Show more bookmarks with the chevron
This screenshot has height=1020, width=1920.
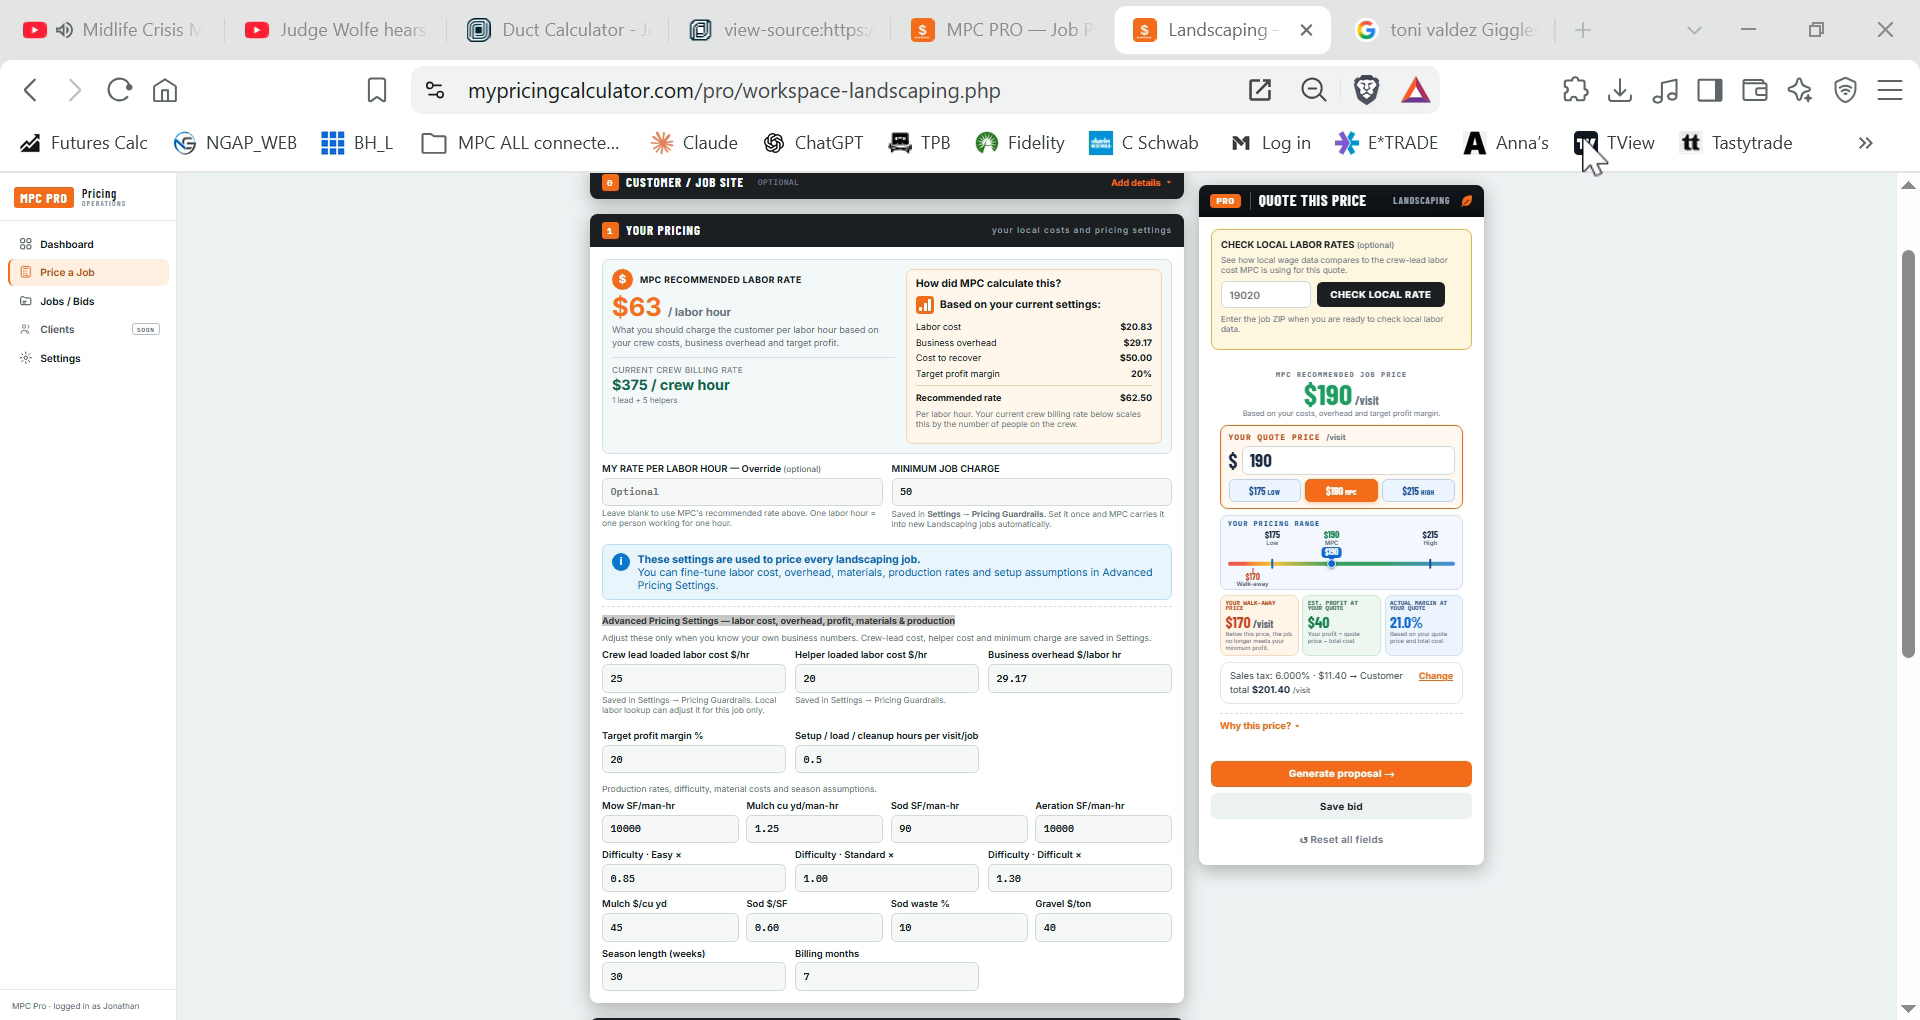(1865, 143)
